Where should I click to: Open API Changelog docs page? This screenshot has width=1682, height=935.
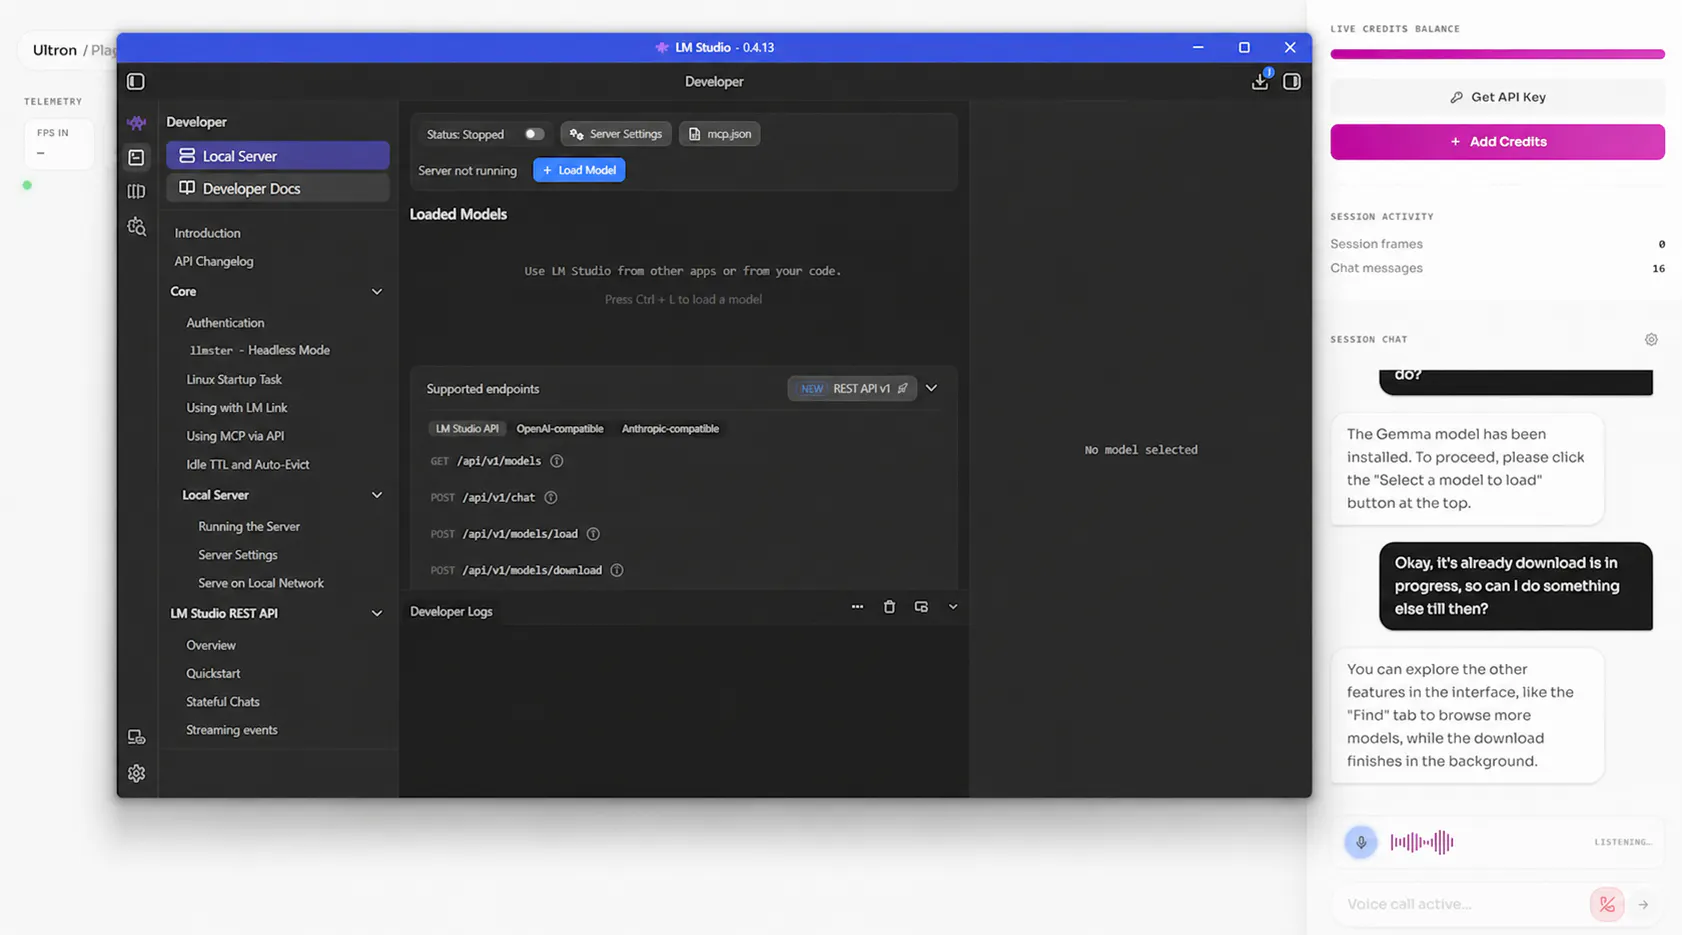point(214,261)
